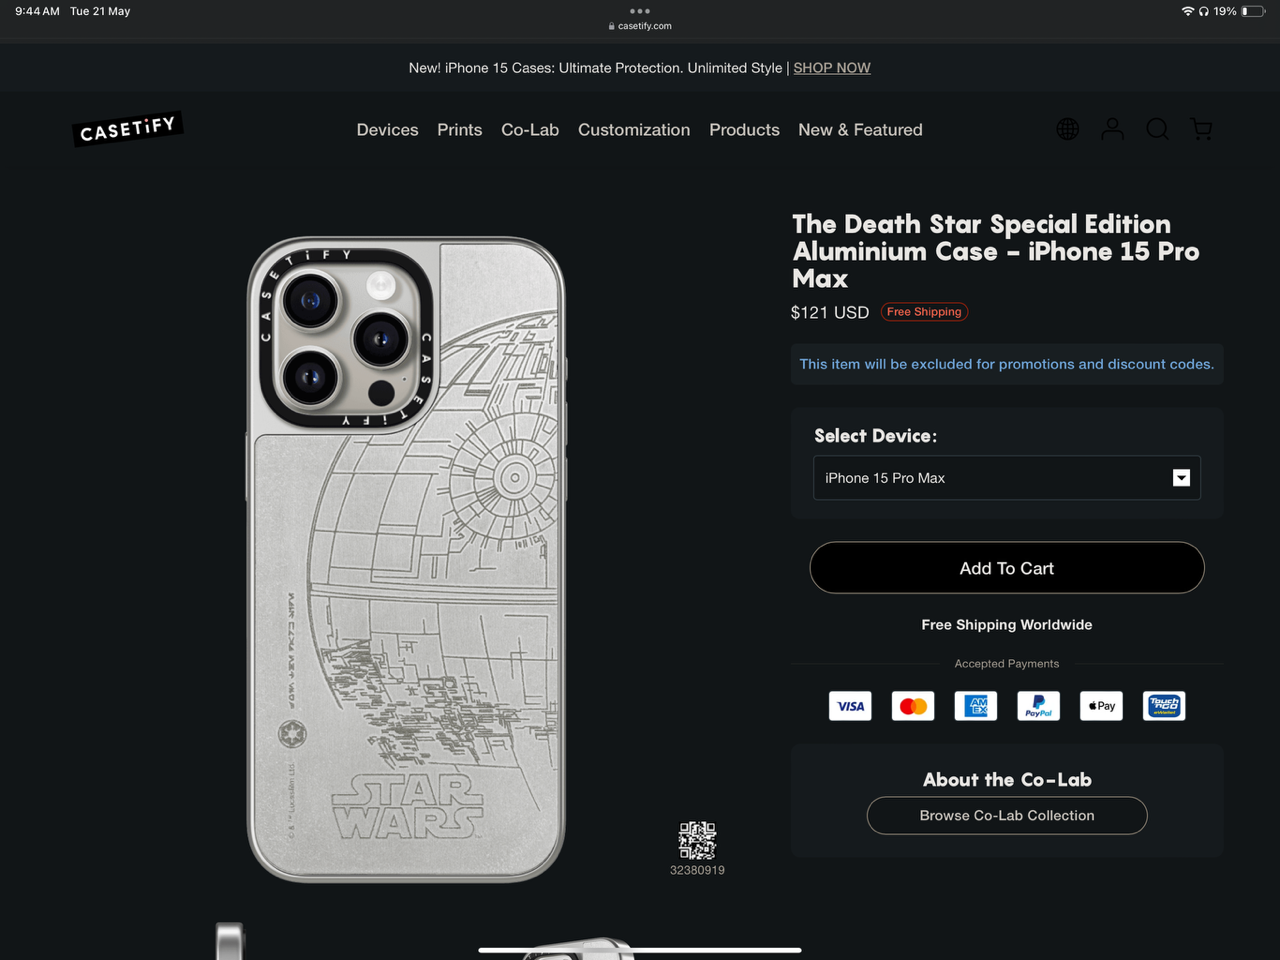Tap the casetify.com address bar
Image resolution: width=1280 pixels, height=960 pixels.
640,26
